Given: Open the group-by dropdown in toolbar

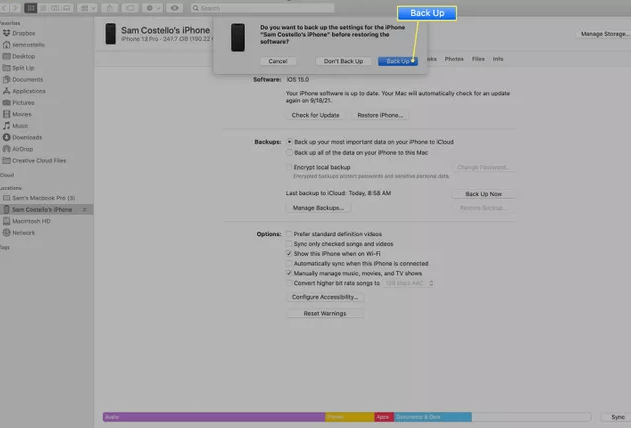Looking at the screenshot, I should 87,8.
